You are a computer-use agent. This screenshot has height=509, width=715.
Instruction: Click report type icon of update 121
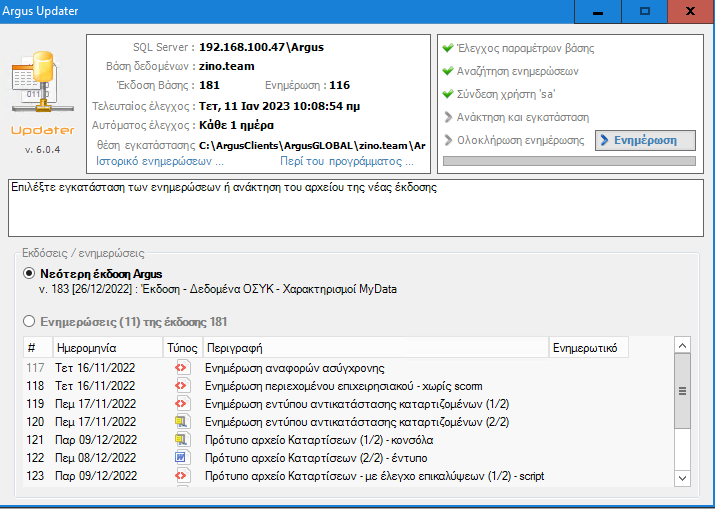tap(181, 440)
